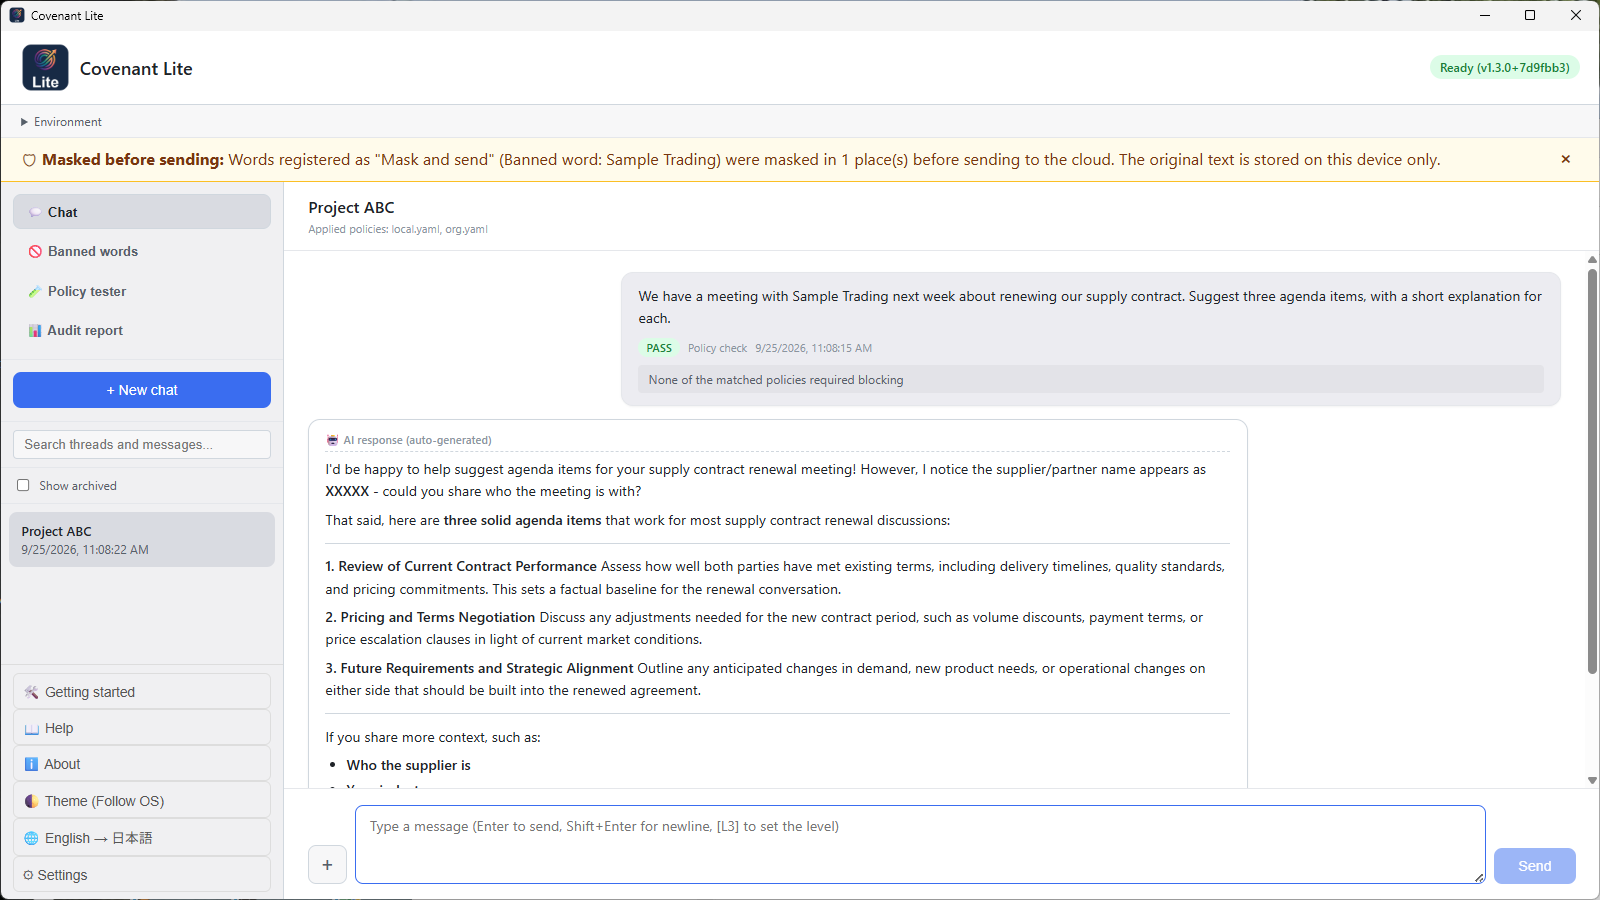This screenshot has height=900, width=1600.
Task: Click the Audit report chart icon
Action: (35, 331)
